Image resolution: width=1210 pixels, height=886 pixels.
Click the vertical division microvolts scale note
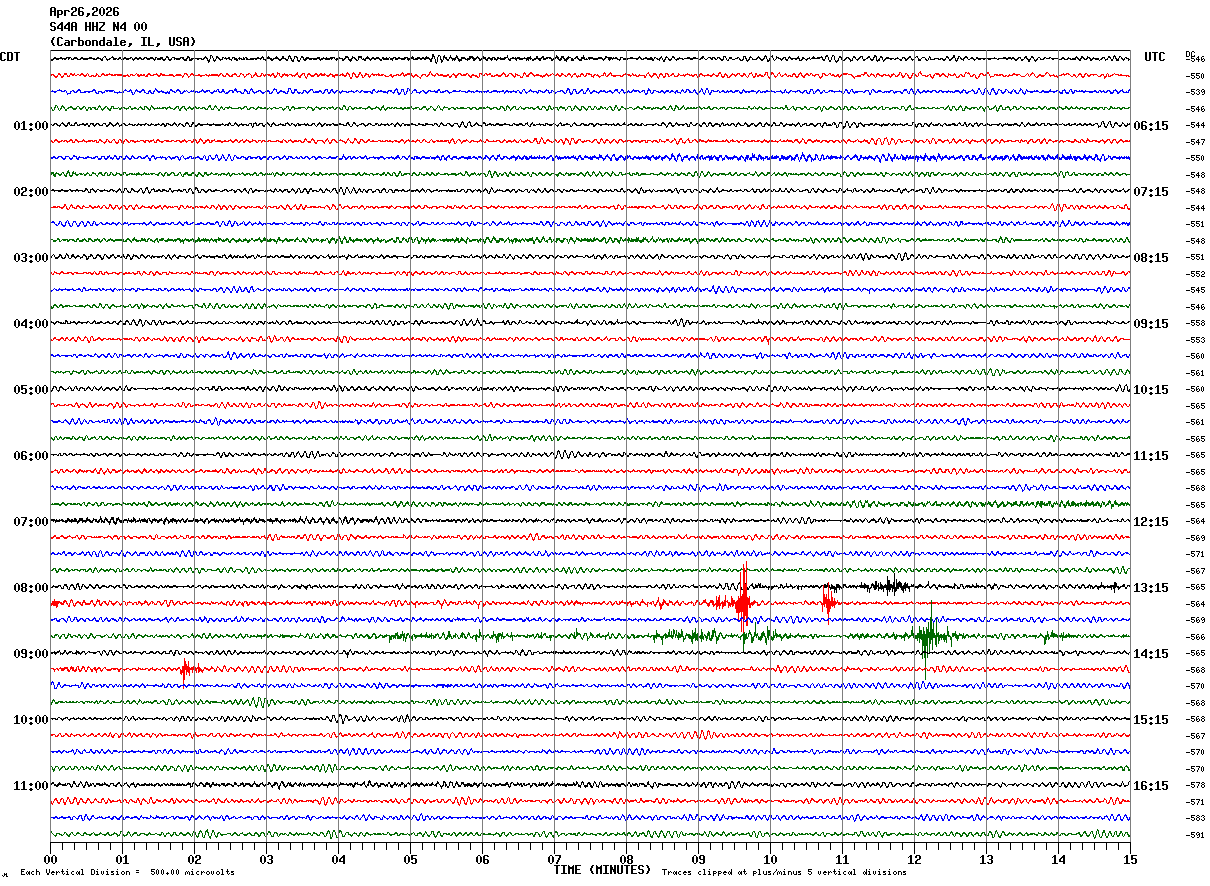tap(128, 872)
